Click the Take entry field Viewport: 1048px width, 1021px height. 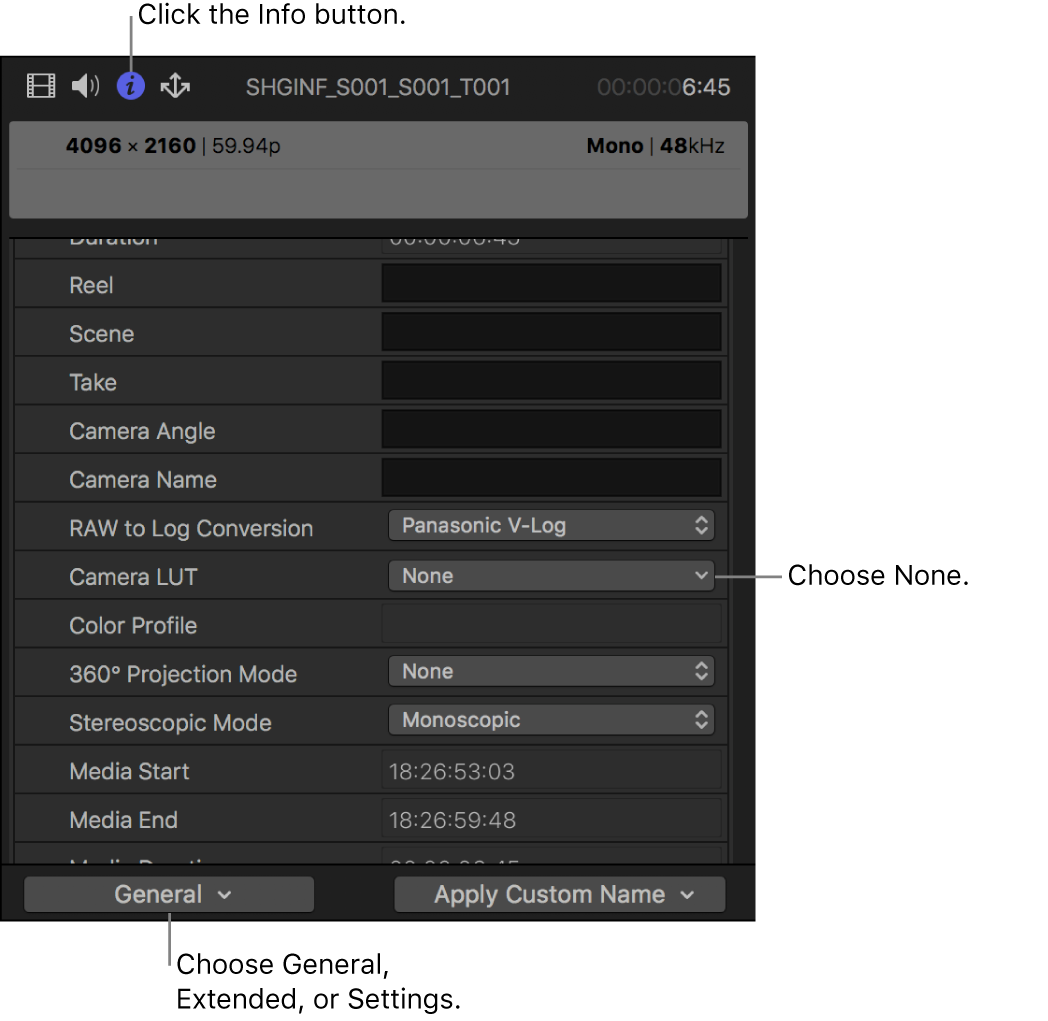point(551,380)
